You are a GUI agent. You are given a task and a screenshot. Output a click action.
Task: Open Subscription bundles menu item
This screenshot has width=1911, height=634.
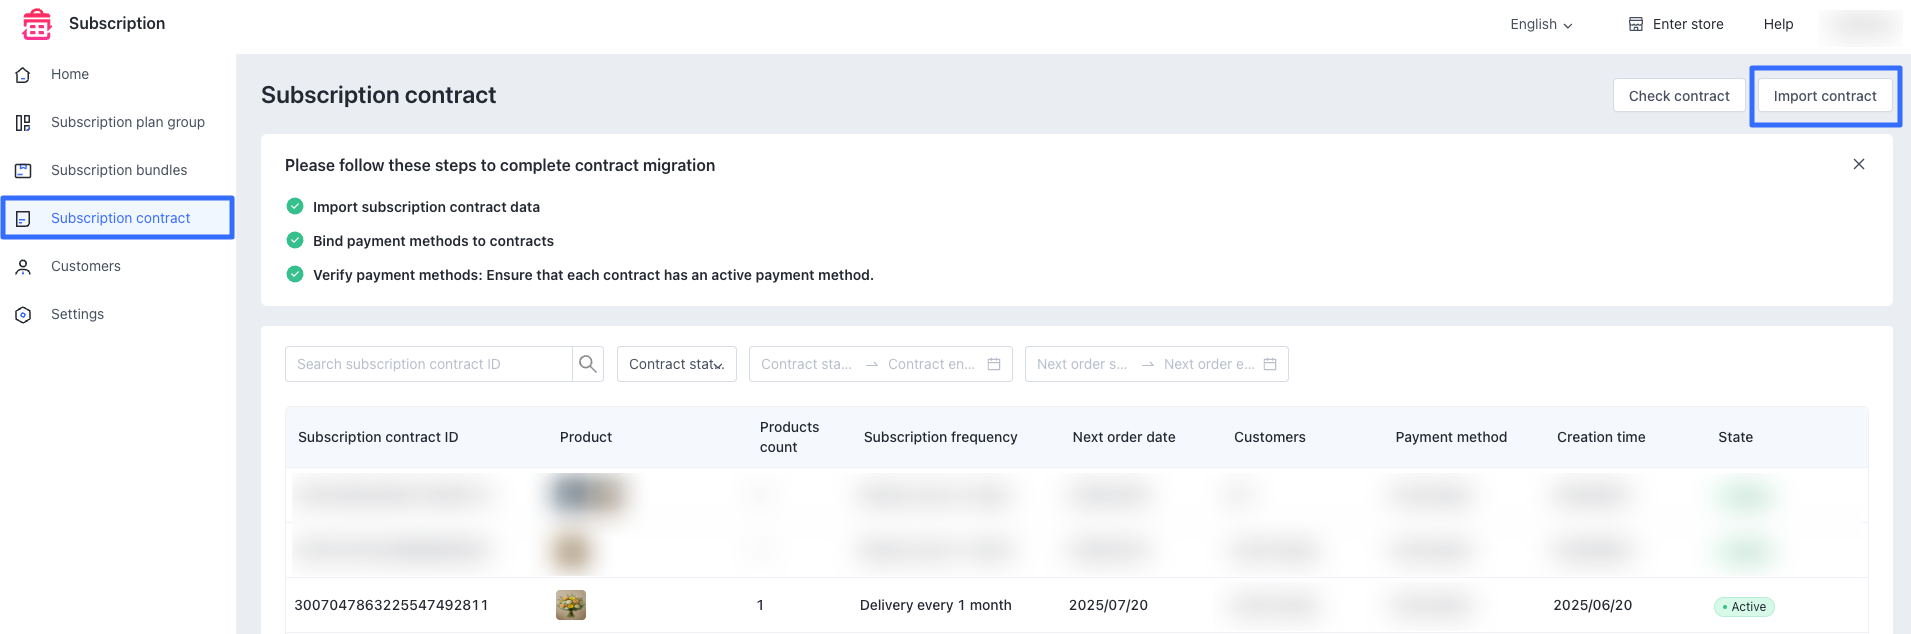[x=118, y=170]
